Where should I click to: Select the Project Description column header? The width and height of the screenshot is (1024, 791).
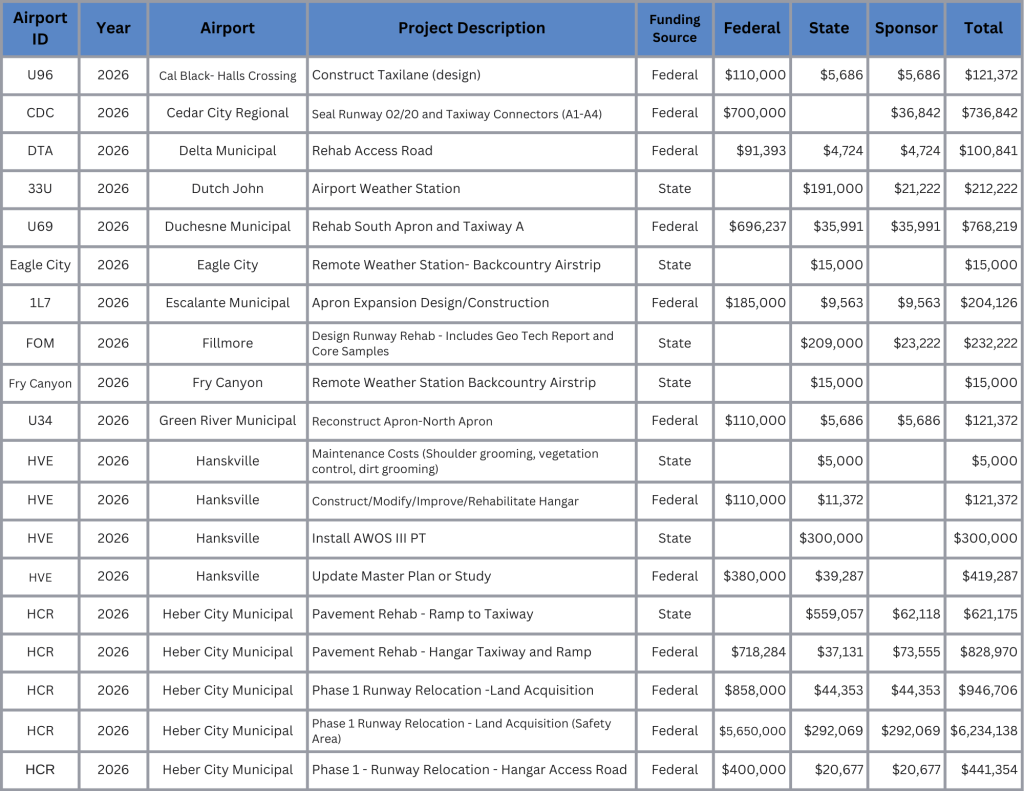471,28
